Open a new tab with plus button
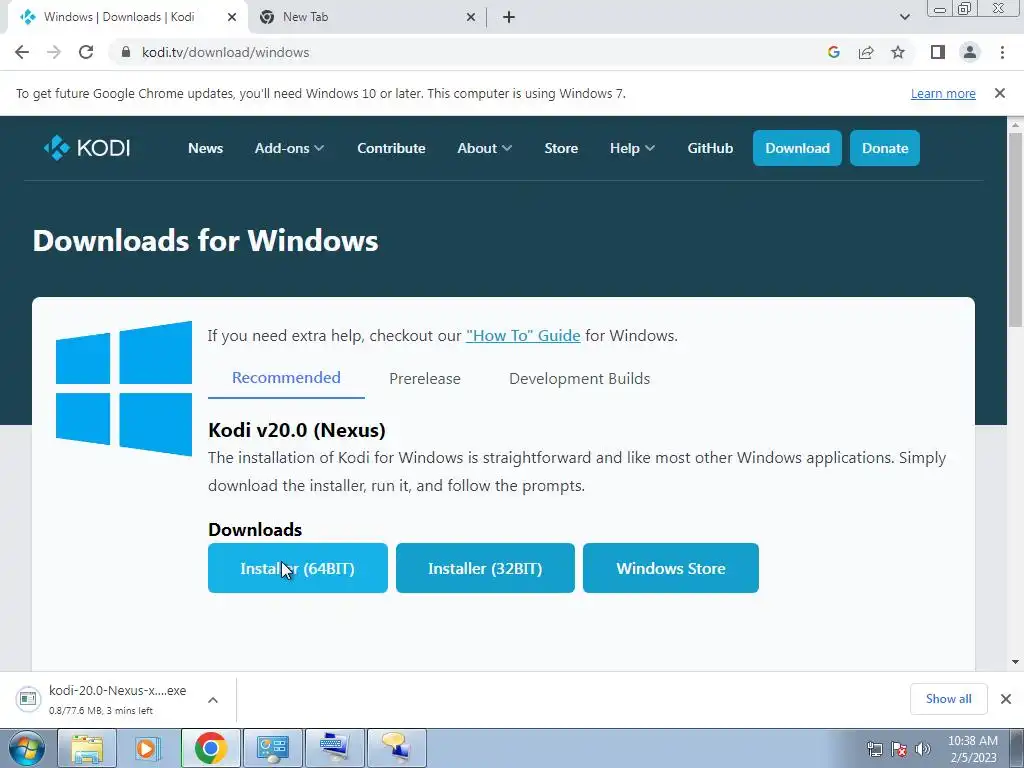This screenshot has width=1024, height=768. click(x=509, y=17)
